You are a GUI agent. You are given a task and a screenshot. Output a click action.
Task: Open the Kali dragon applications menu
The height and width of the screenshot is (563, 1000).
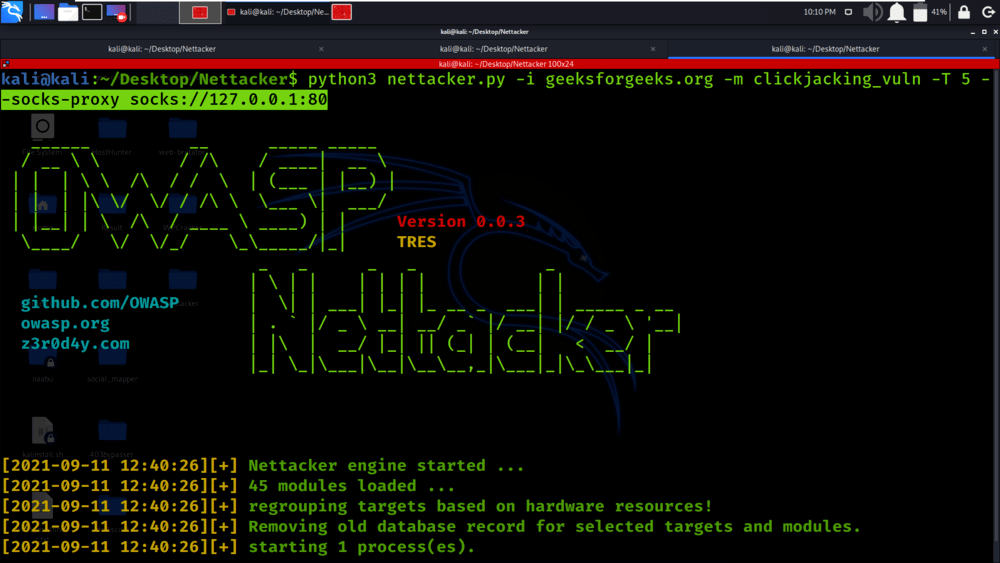pyautogui.click(x=12, y=11)
